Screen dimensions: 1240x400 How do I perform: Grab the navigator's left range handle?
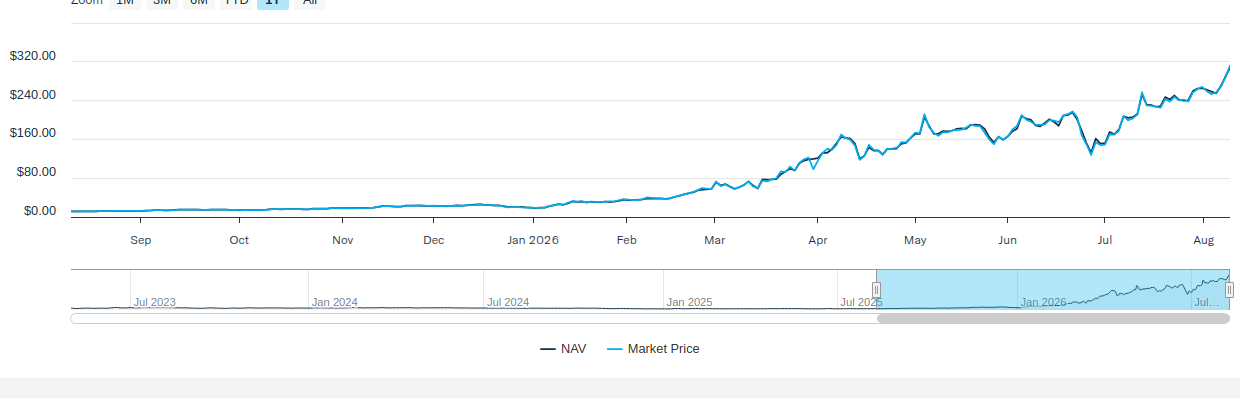click(876, 290)
